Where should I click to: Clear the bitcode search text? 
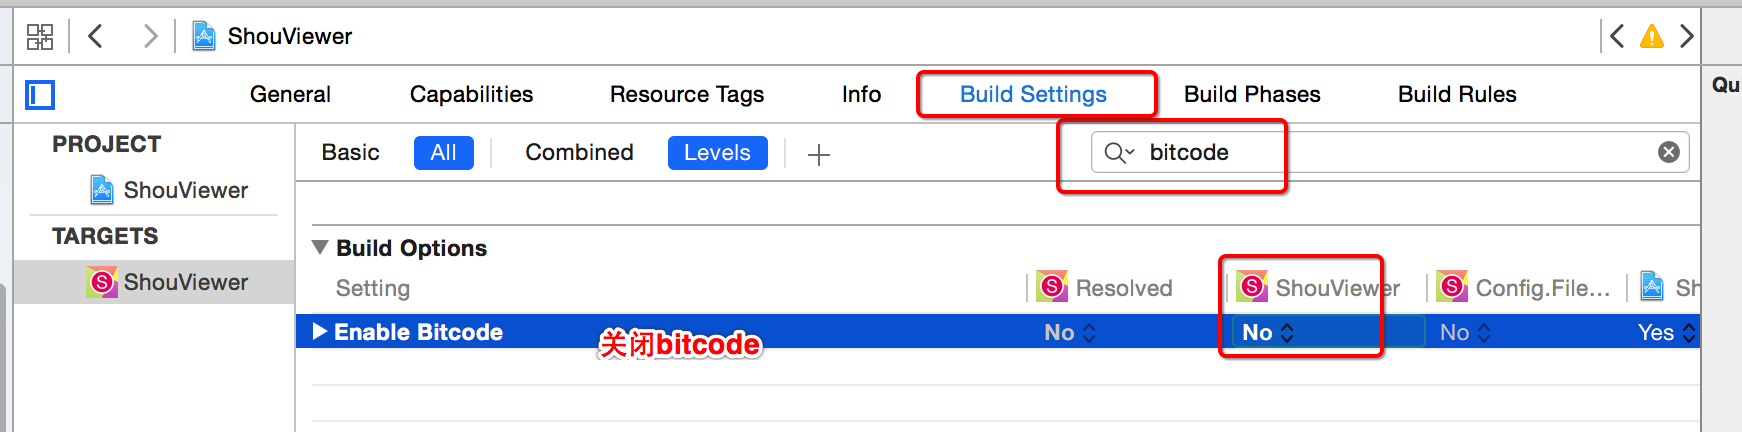coord(1669,152)
